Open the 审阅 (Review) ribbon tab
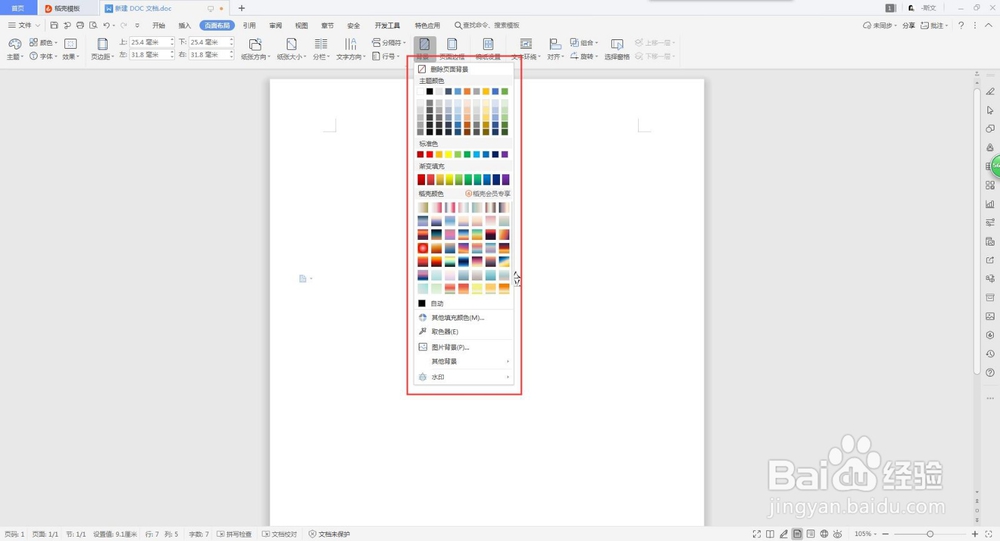The height and width of the screenshot is (541, 1000). [x=276, y=26]
